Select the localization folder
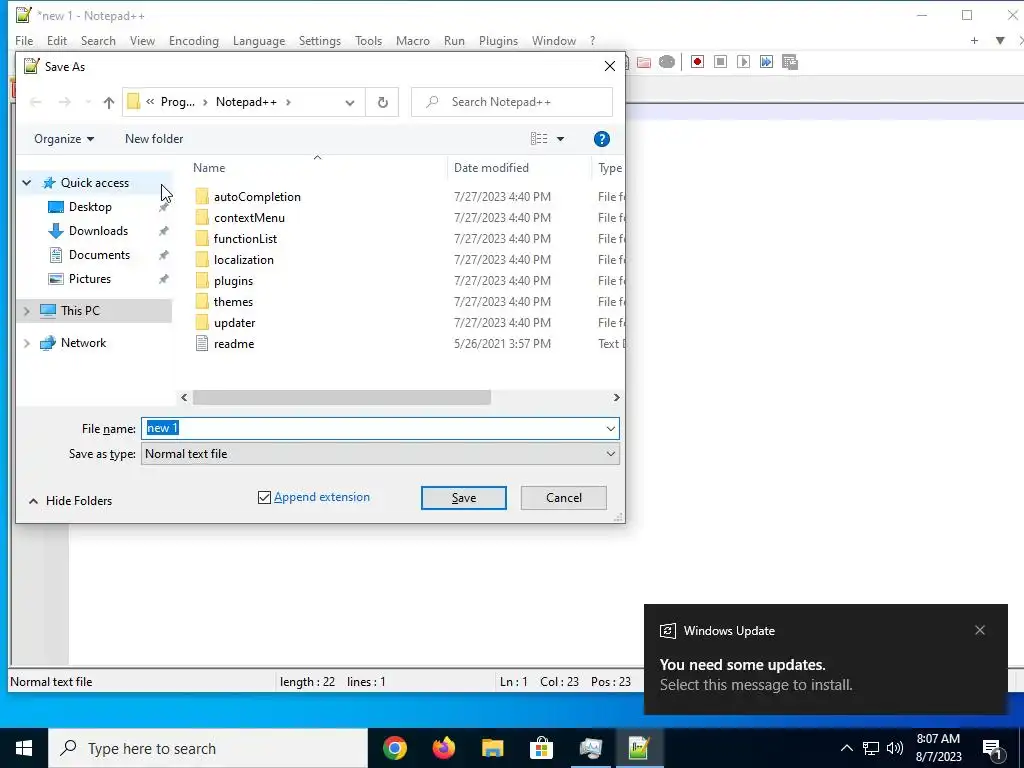Screen dimensions: 1024x768 (243, 259)
